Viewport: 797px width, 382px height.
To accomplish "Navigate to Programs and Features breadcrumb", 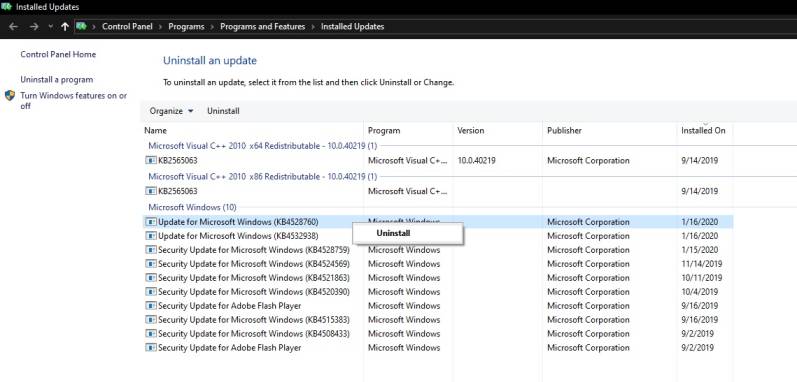I will [262, 26].
